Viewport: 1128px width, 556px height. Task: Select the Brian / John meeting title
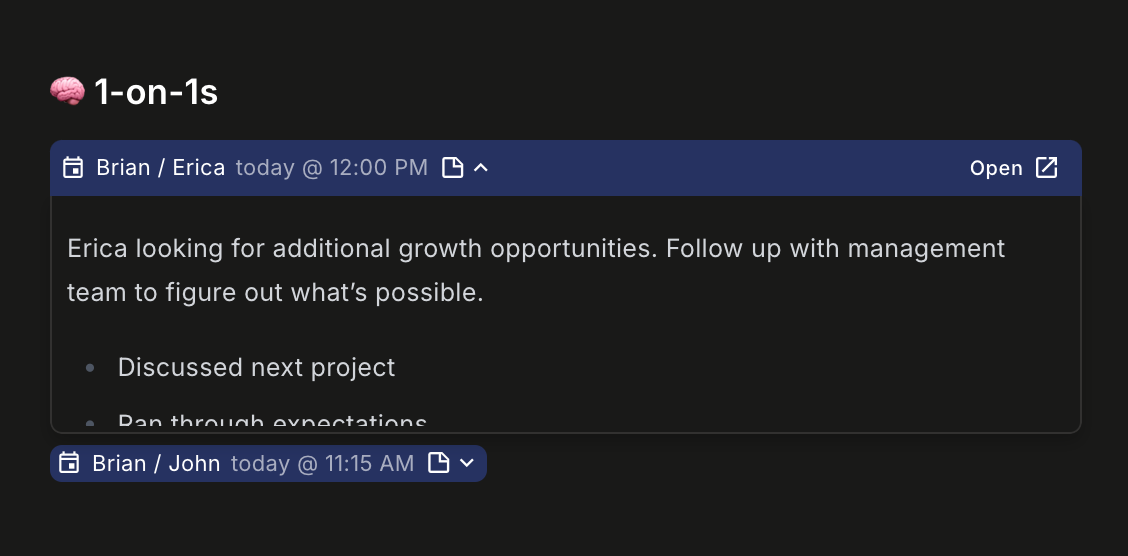[156, 463]
